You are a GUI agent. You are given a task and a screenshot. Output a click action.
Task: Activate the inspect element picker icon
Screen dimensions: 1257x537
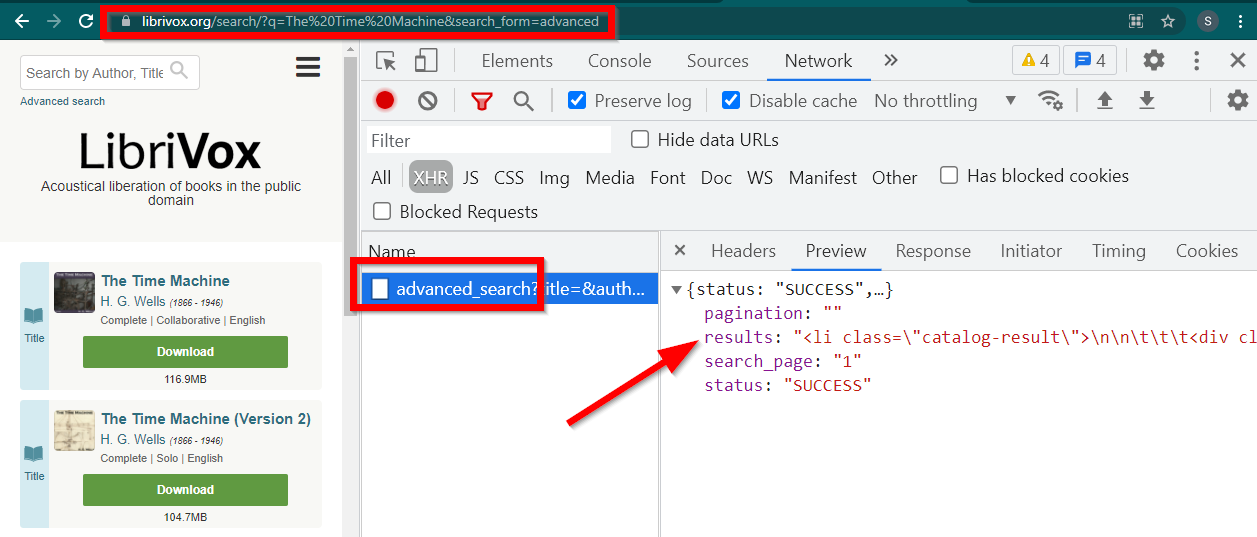(x=386, y=61)
